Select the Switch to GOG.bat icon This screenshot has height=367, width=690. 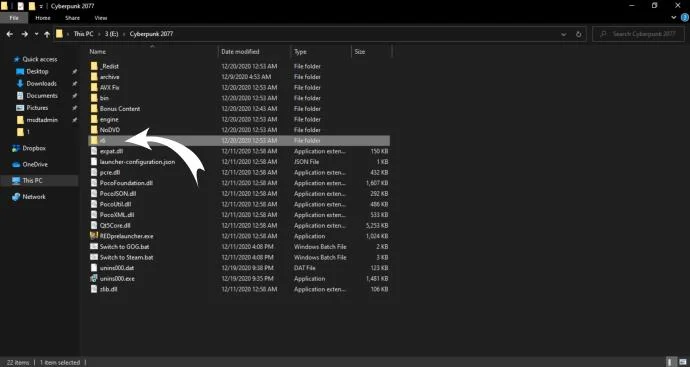click(x=94, y=246)
